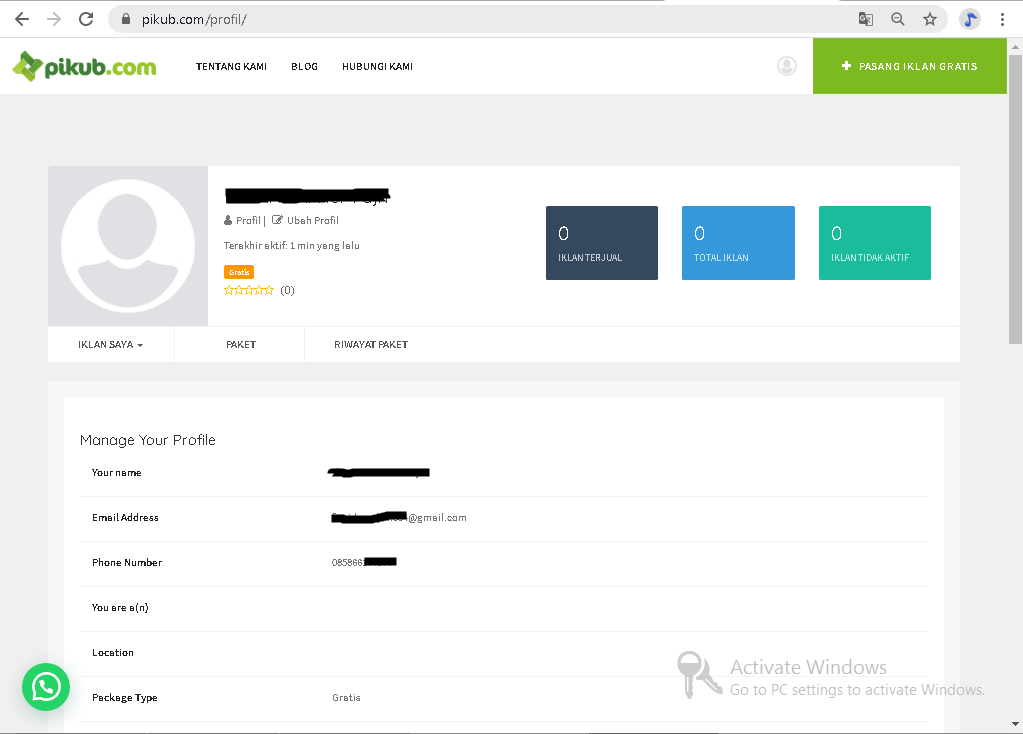Click the browser profile avatar icon
The image size is (1023, 734).
[x=969, y=19]
